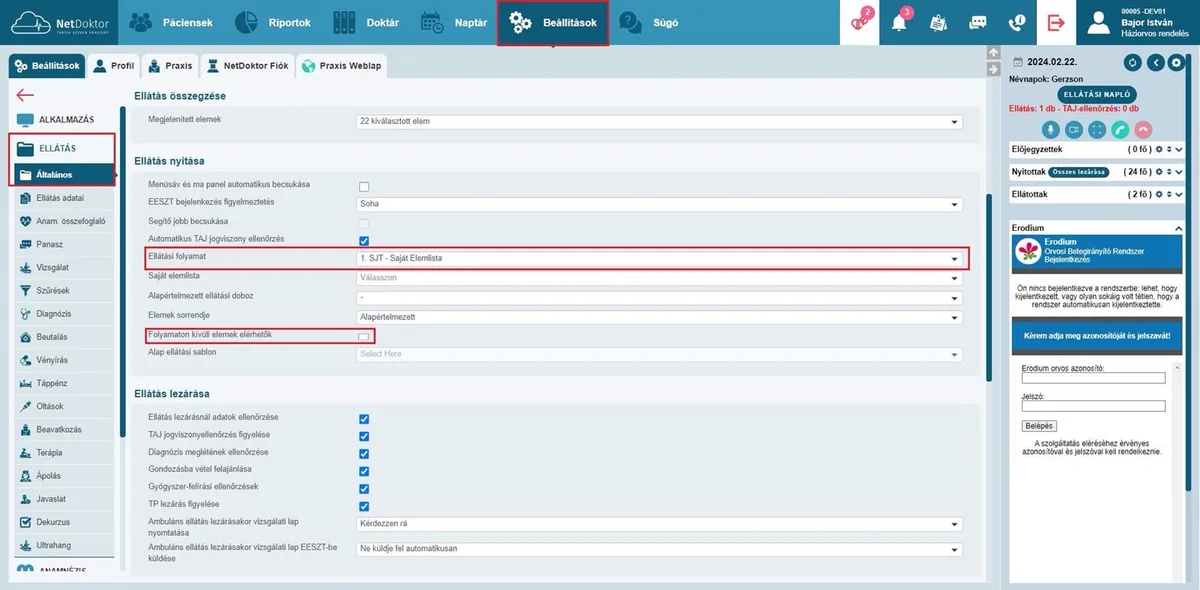Open the Doktár menu

click(x=365, y=22)
